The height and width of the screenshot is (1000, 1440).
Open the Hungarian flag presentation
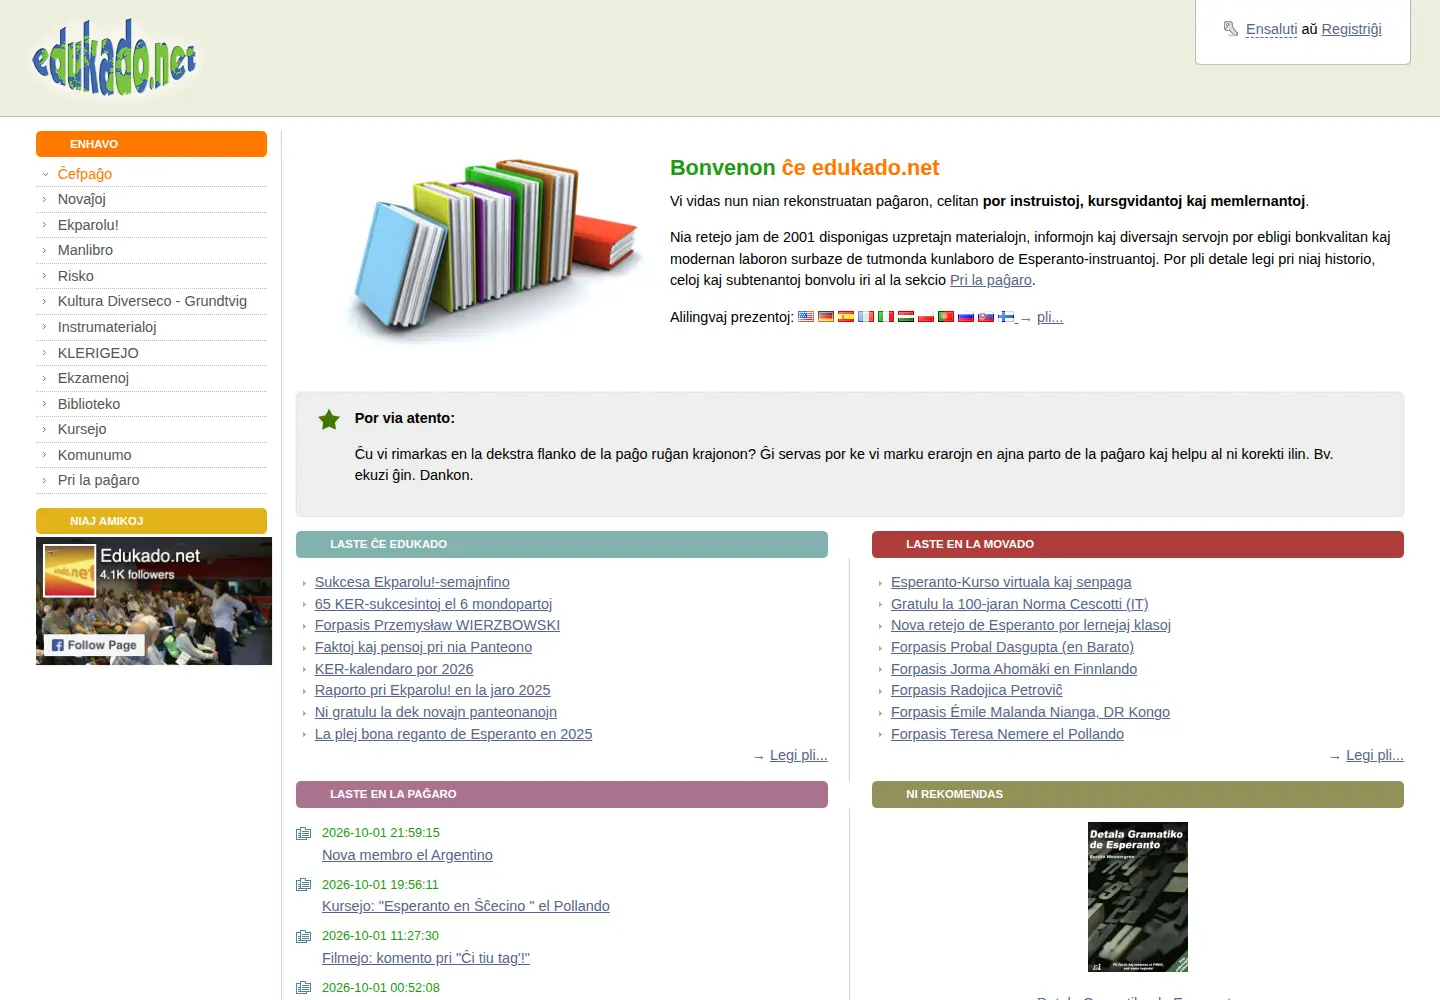(x=906, y=317)
